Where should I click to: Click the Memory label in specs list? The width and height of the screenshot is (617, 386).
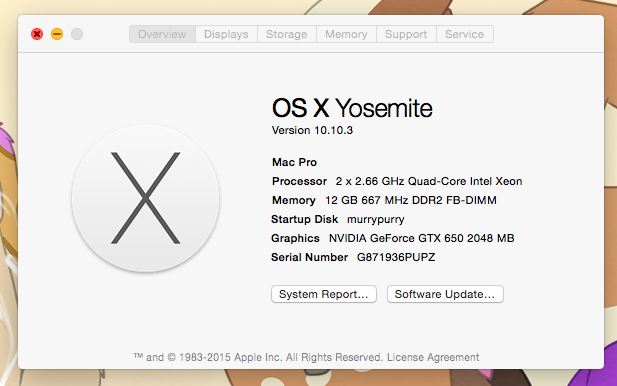pyautogui.click(x=294, y=200)
